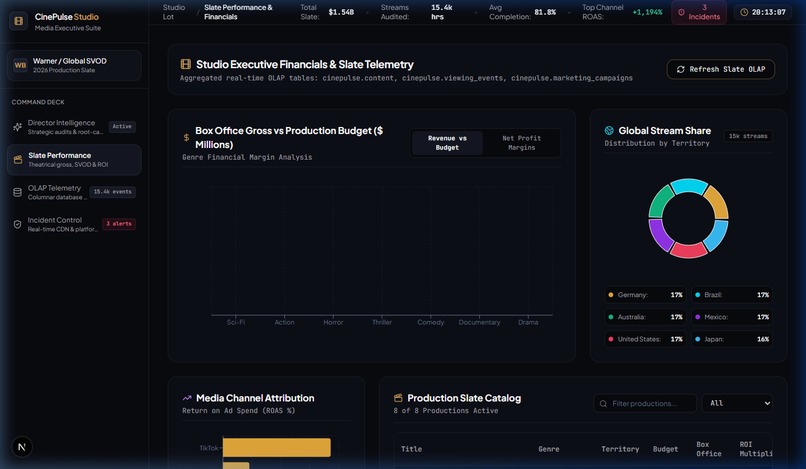Click the alert icon in the Incidents badge

[x=681, y=12]
